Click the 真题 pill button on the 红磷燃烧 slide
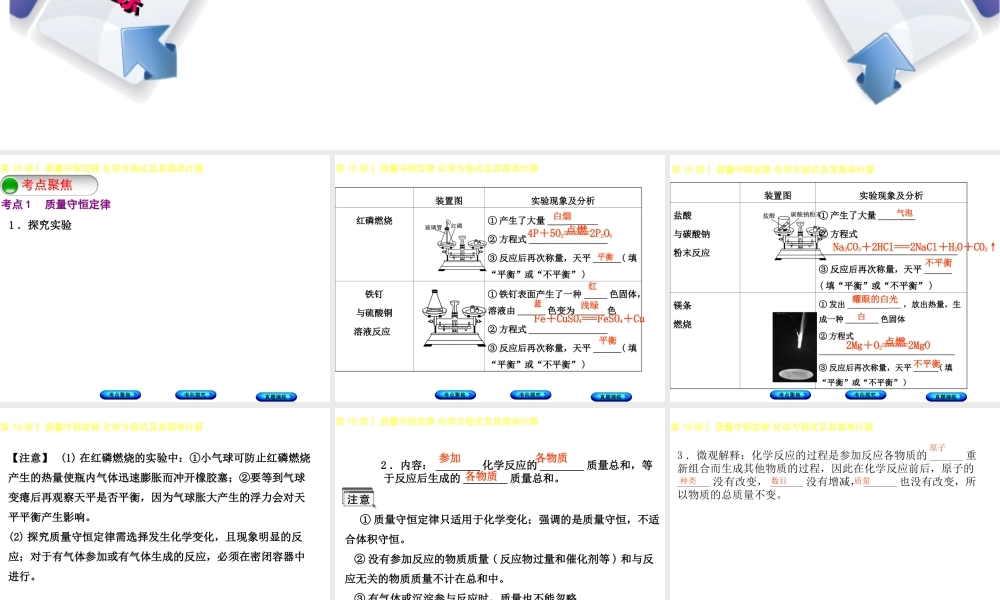1000x600 pixels. (611, 397)
